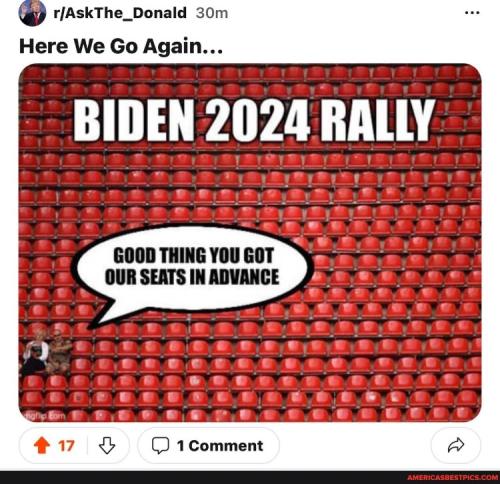Click the white speech bubble in meme
The width and height of the screenshot is (500, 484).
coord(192,272)
